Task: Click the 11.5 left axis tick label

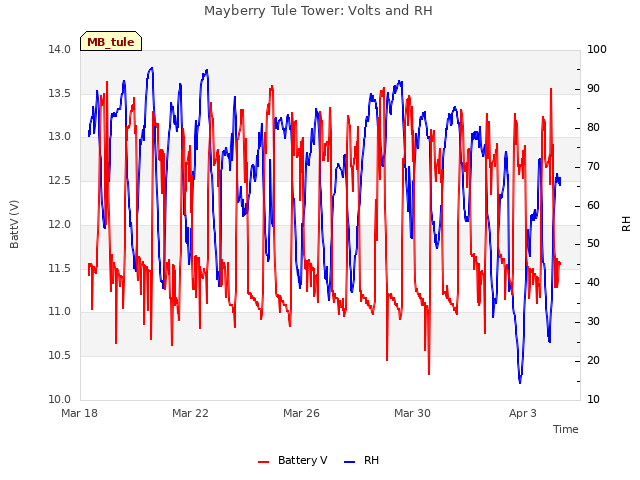Action: coord(60,269)
